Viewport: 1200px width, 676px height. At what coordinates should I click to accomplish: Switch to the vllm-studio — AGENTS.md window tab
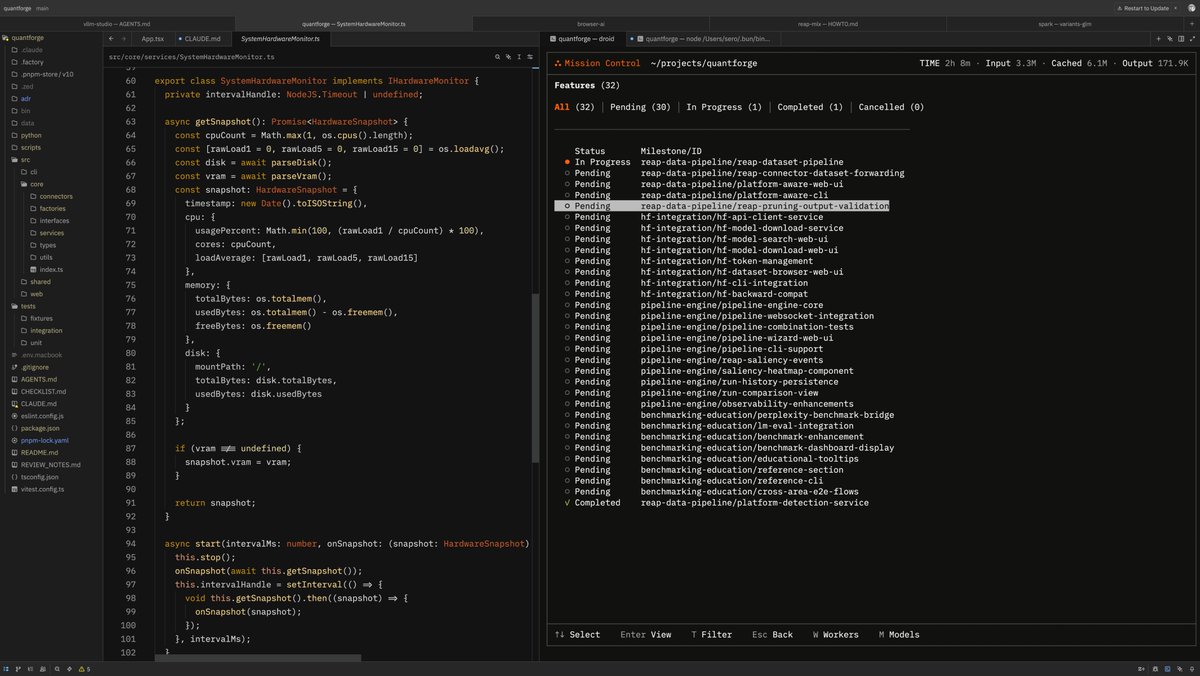click(118, 23)
